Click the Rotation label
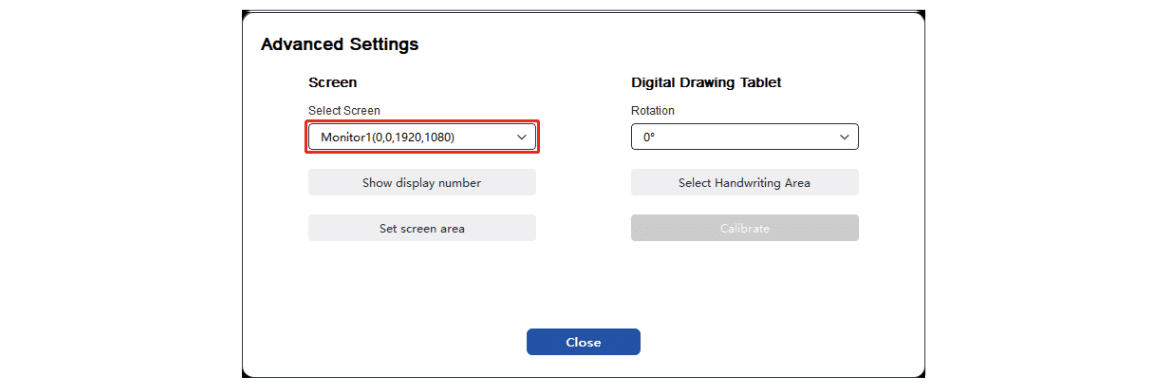The width and height of the screenshot is (1166, 386). (x=652, y=110)
